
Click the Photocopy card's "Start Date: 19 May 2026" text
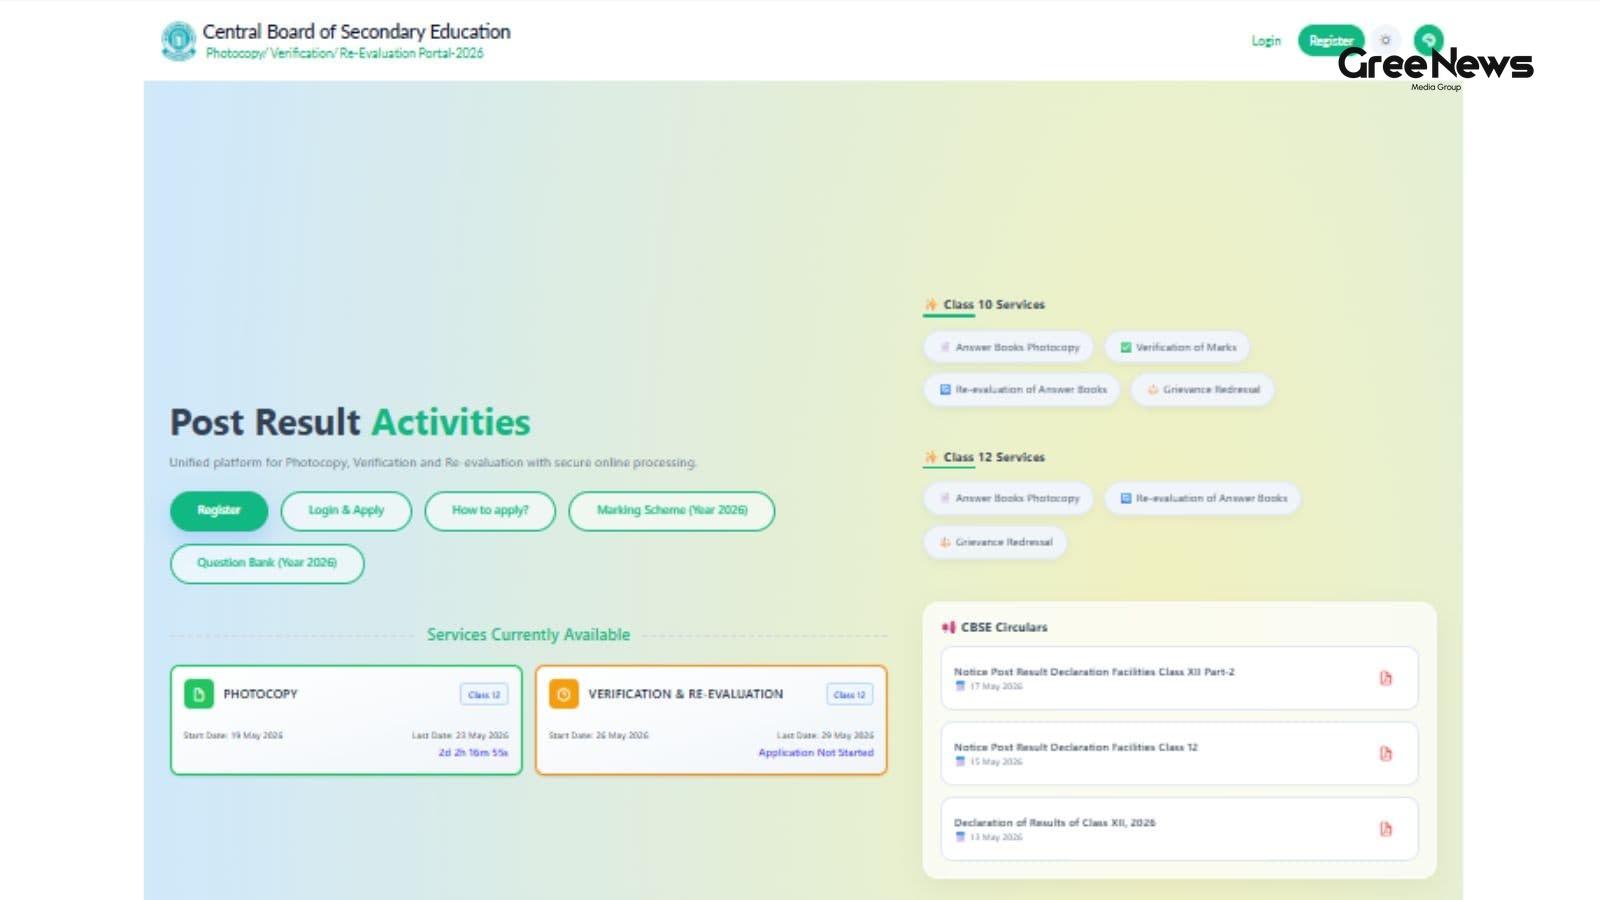pos(233,736)
